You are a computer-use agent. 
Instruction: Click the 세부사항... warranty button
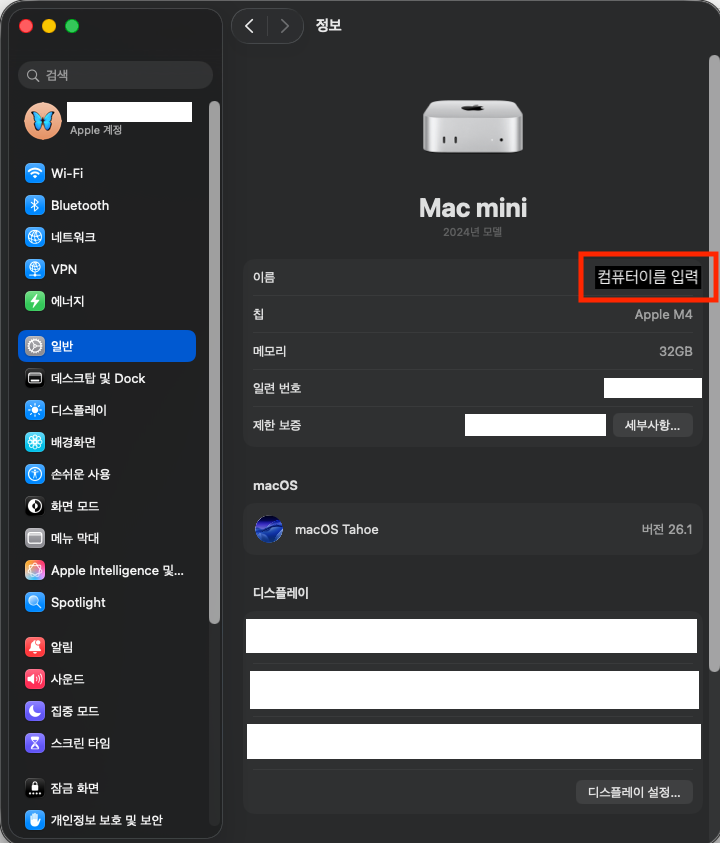pyautogui.click(x=652, y=425)
